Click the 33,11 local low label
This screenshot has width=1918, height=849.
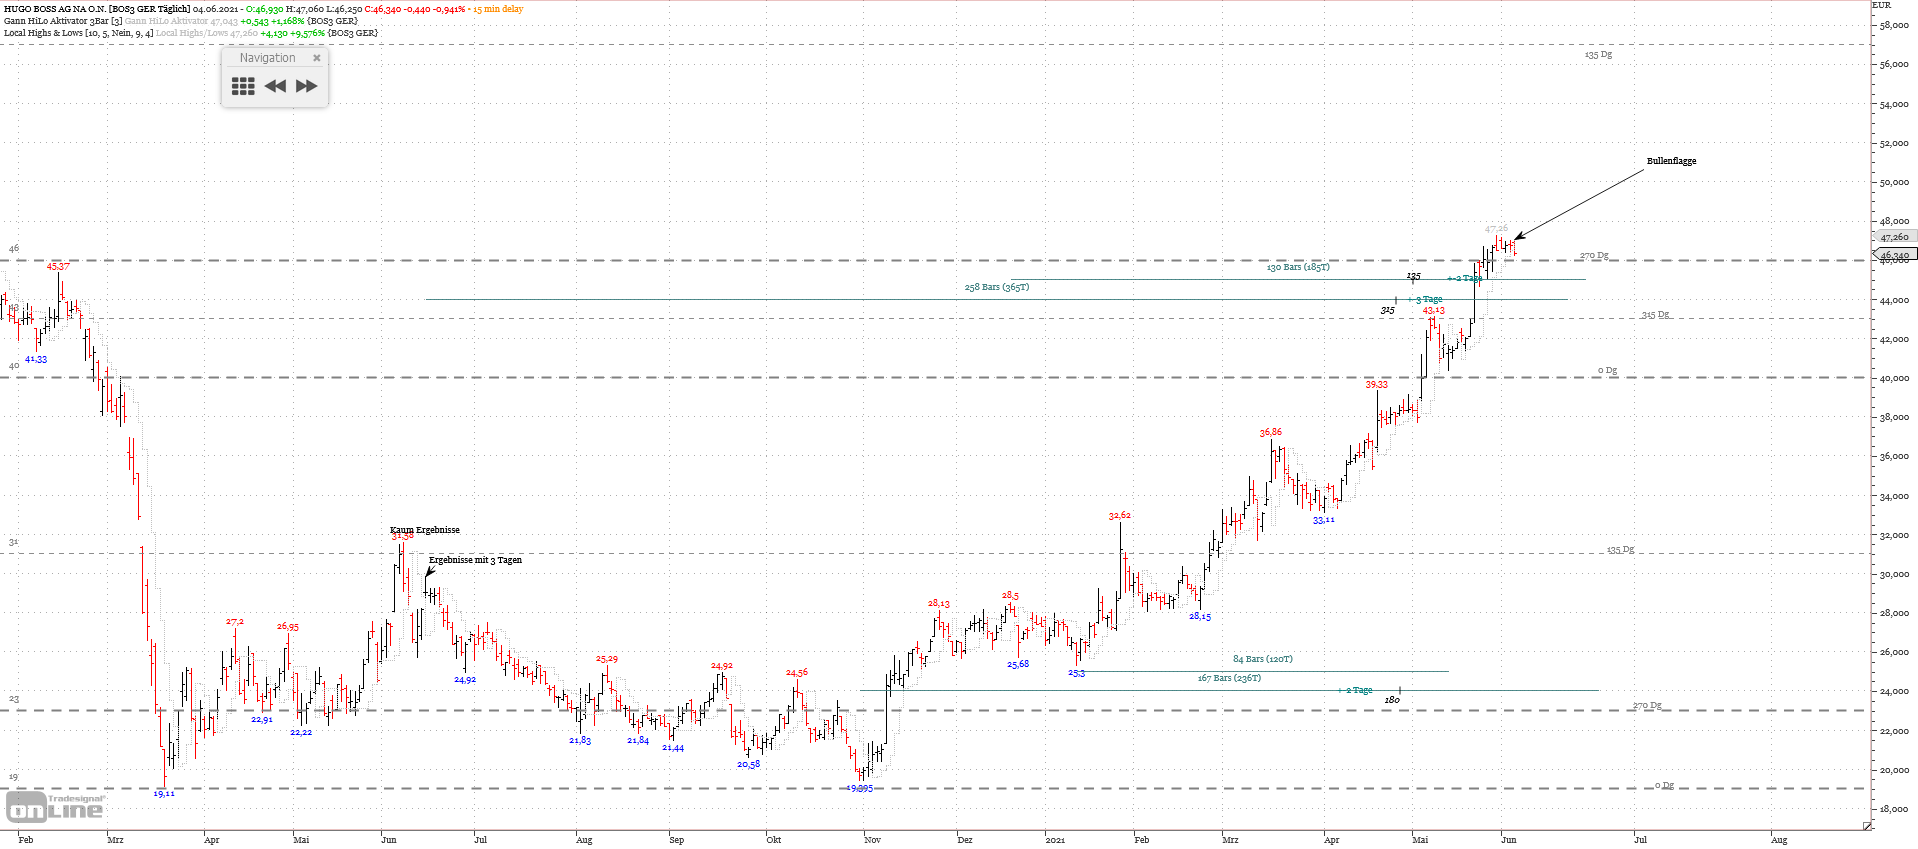click(x=1324, y=519)
